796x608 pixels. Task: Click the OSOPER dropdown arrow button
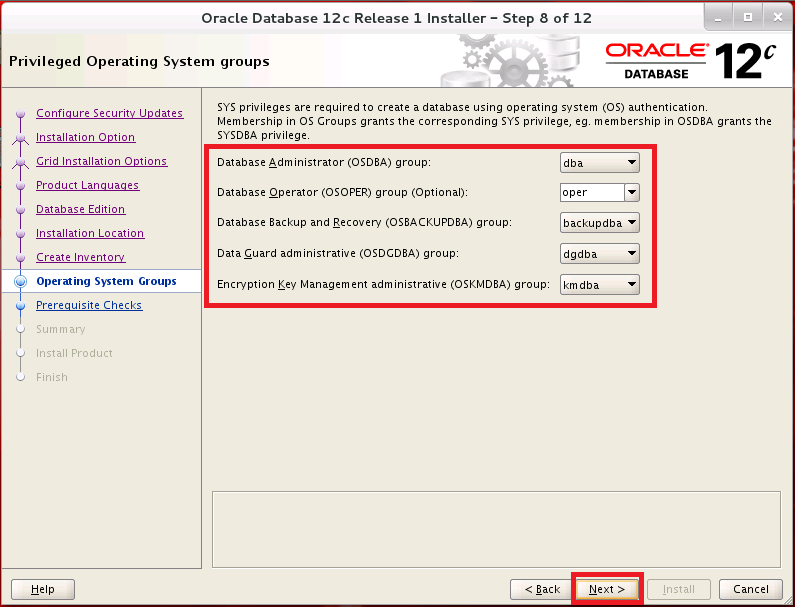(x=632, y=193)
